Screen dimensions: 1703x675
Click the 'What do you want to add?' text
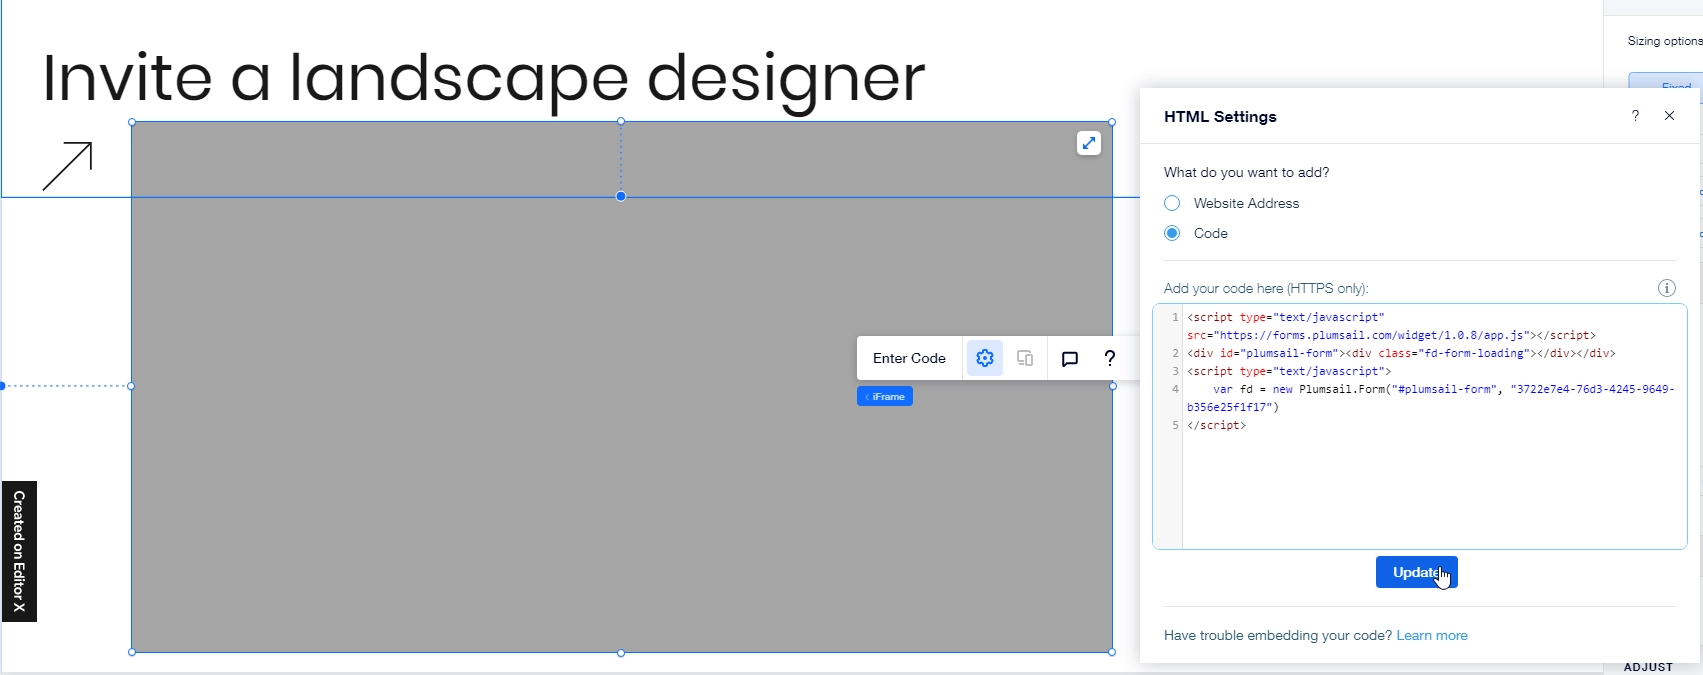pyautogui.click(x=1247, y=172)
